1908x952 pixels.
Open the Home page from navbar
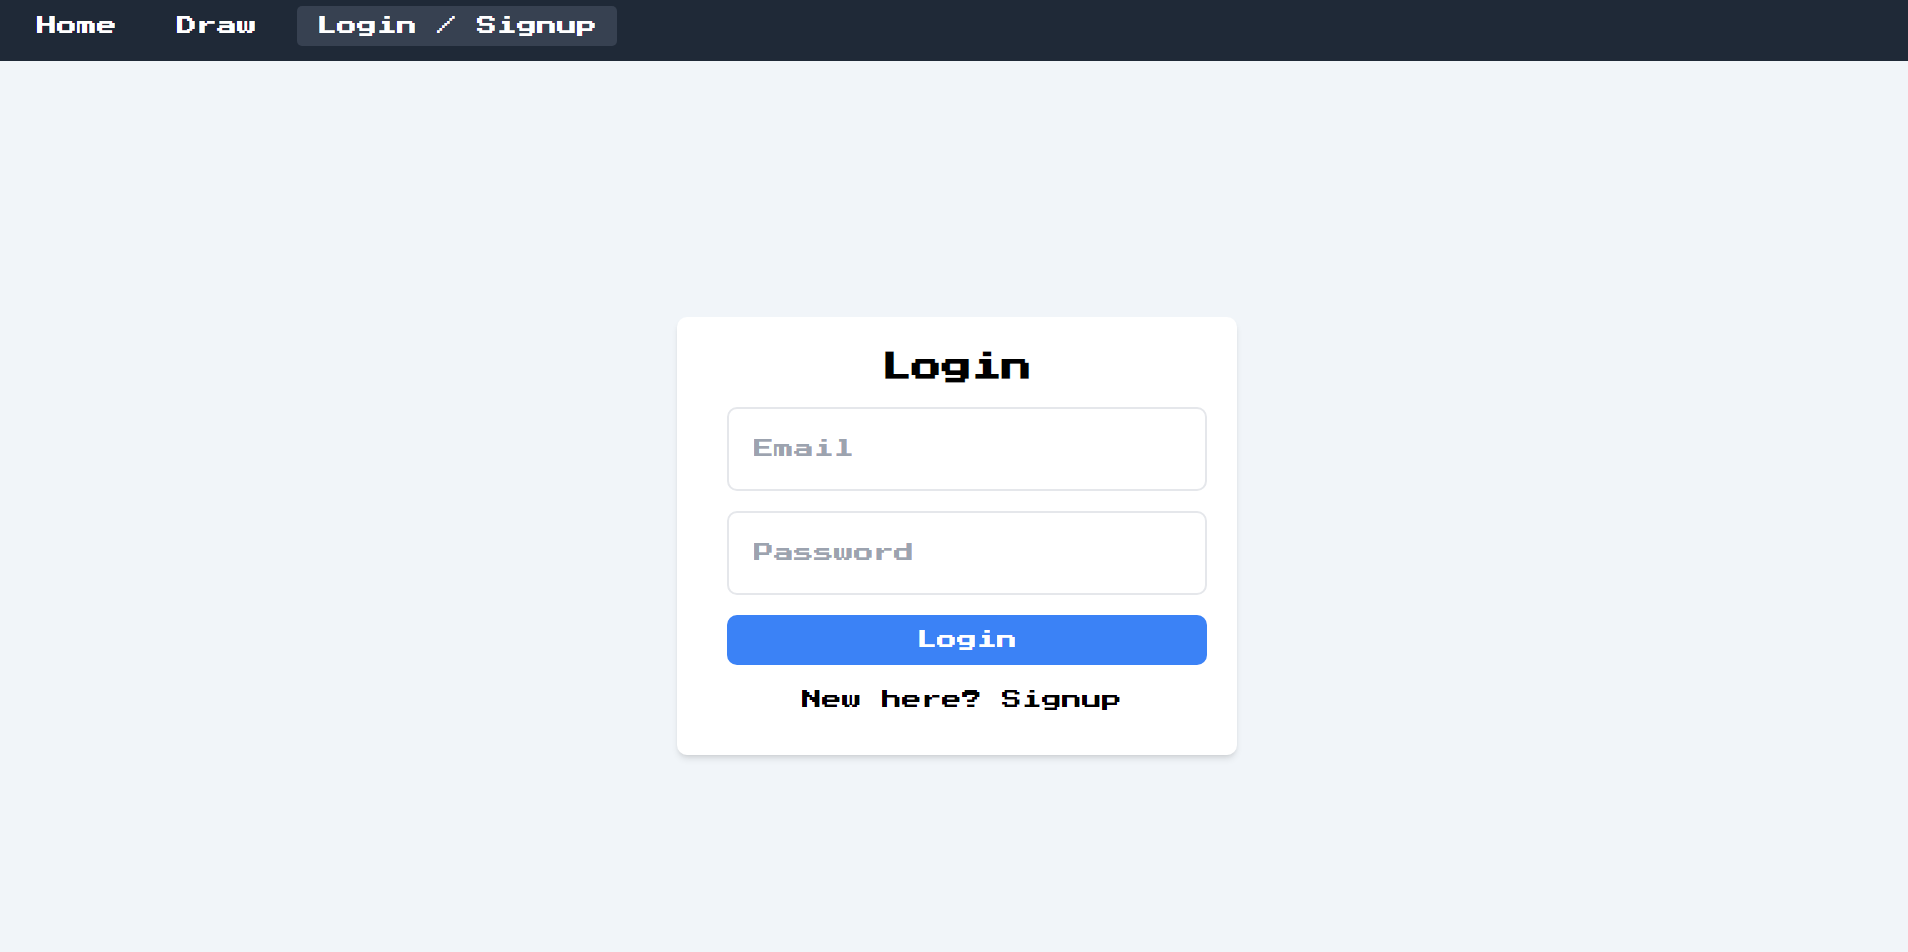(76, 25)
